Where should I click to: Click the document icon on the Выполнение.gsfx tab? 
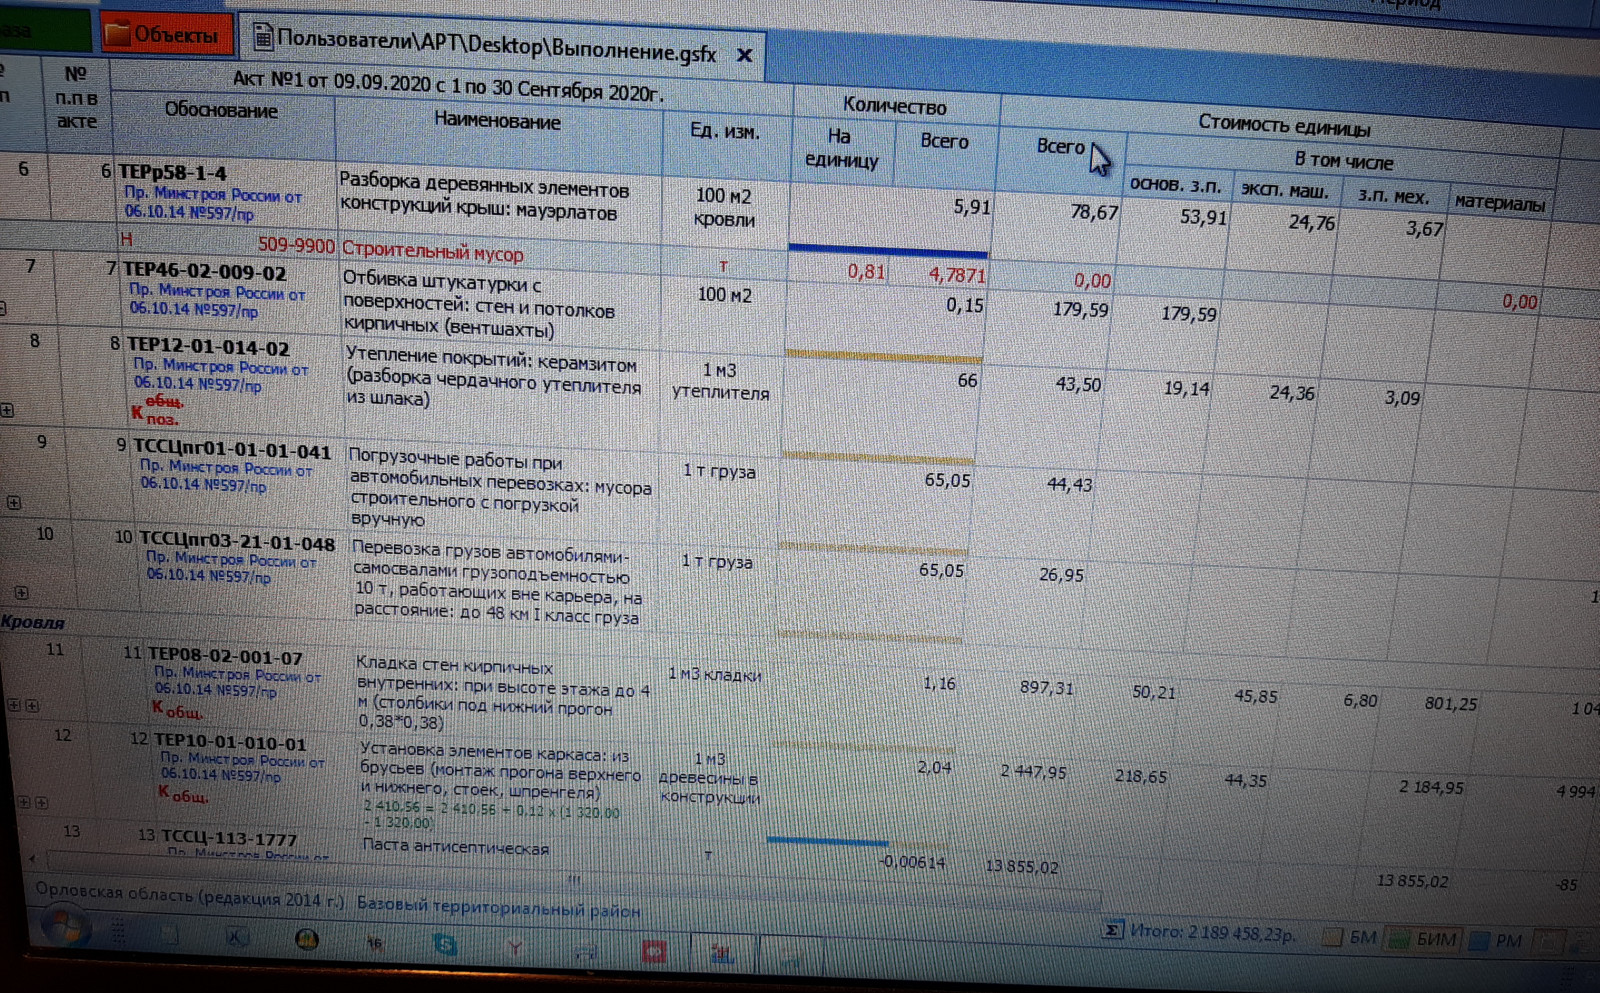point(263,37)
